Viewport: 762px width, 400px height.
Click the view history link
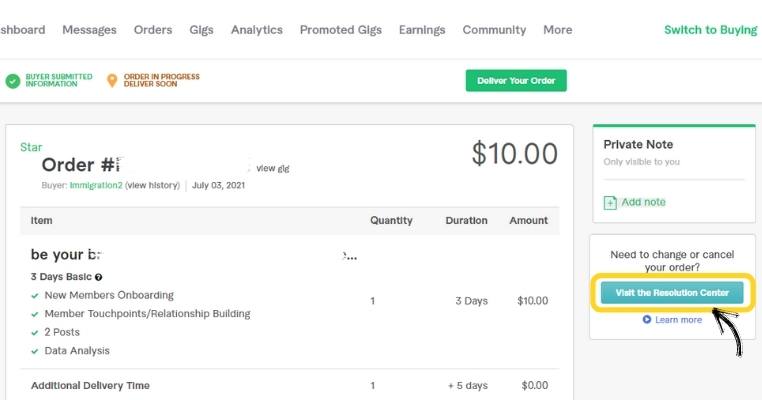(x=153, y=185)
